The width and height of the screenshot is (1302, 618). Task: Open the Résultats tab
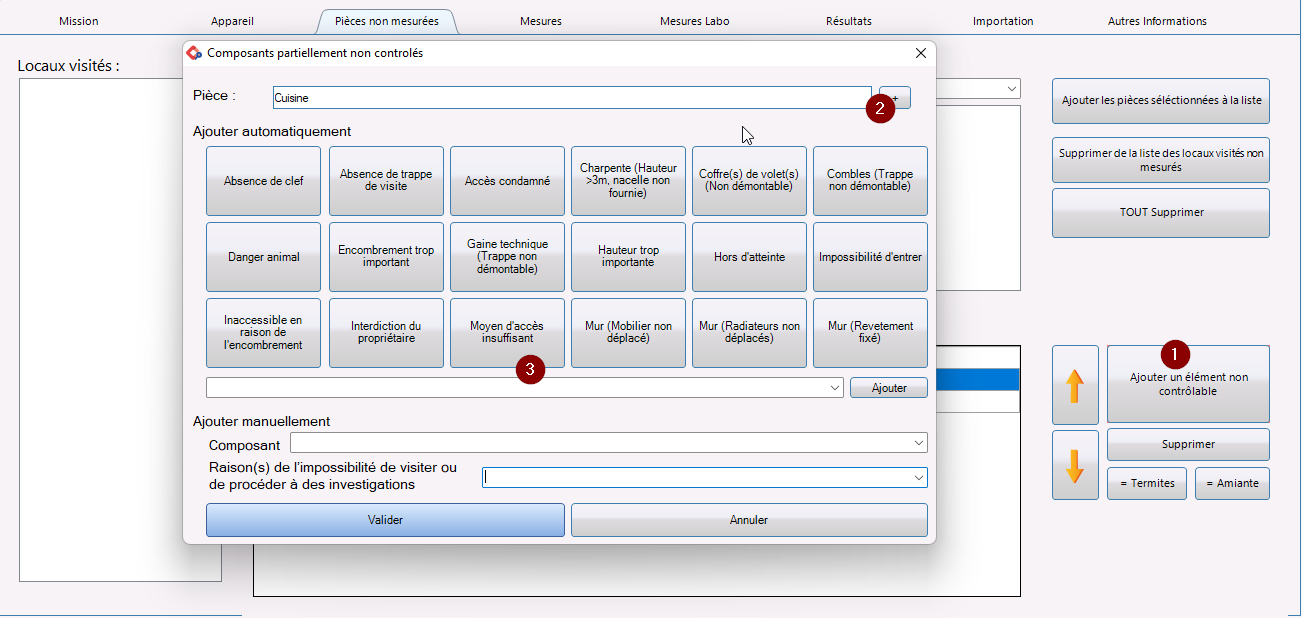848,21
